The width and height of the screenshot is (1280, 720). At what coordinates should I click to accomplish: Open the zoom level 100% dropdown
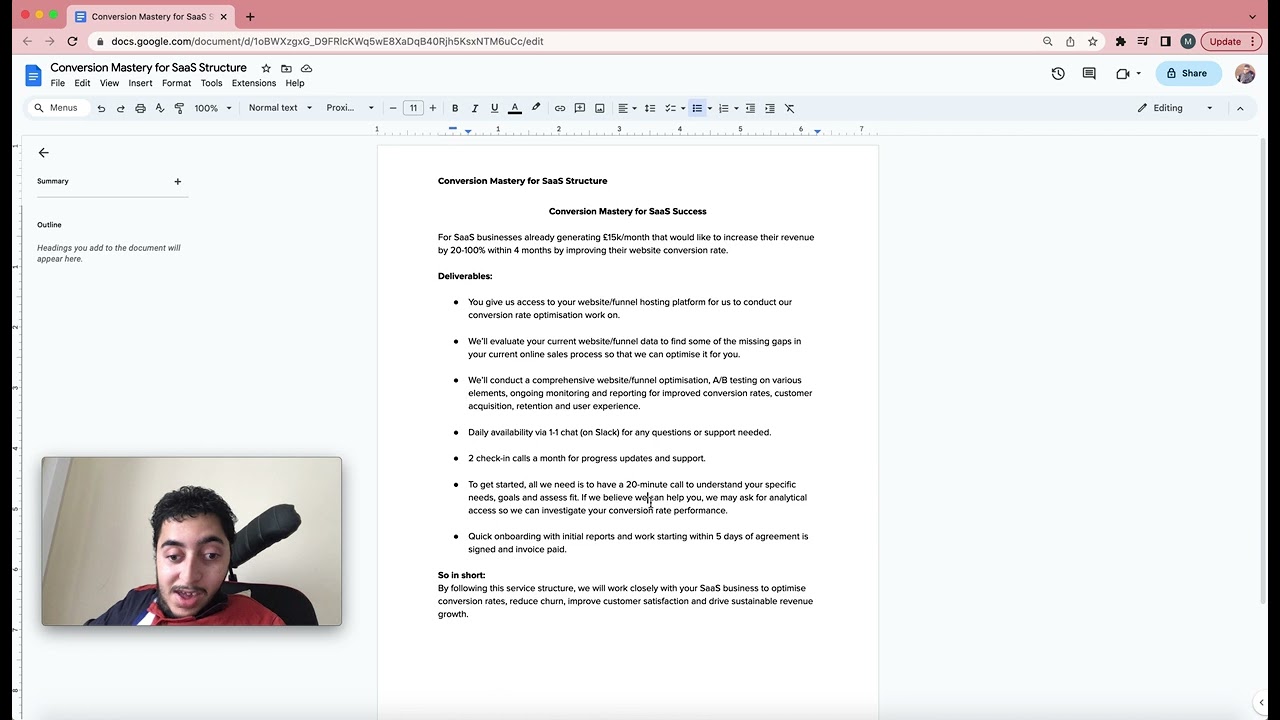(213, 108)
